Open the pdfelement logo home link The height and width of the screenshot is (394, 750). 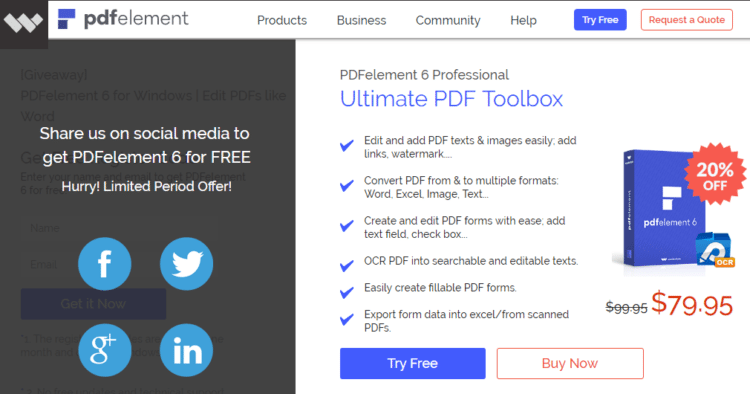coord(123,19)
